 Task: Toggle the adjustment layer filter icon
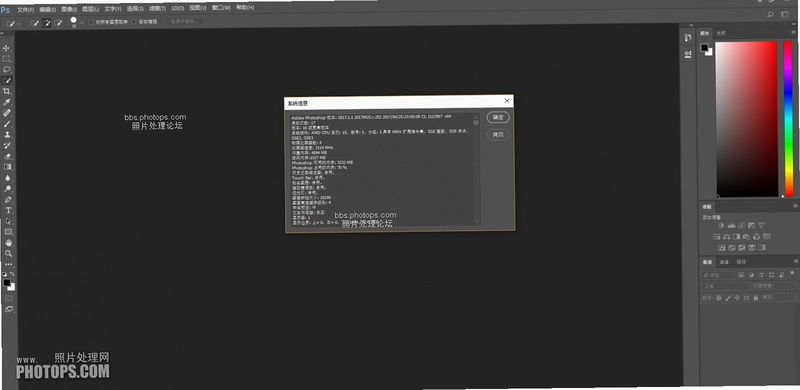coord(751,275)
